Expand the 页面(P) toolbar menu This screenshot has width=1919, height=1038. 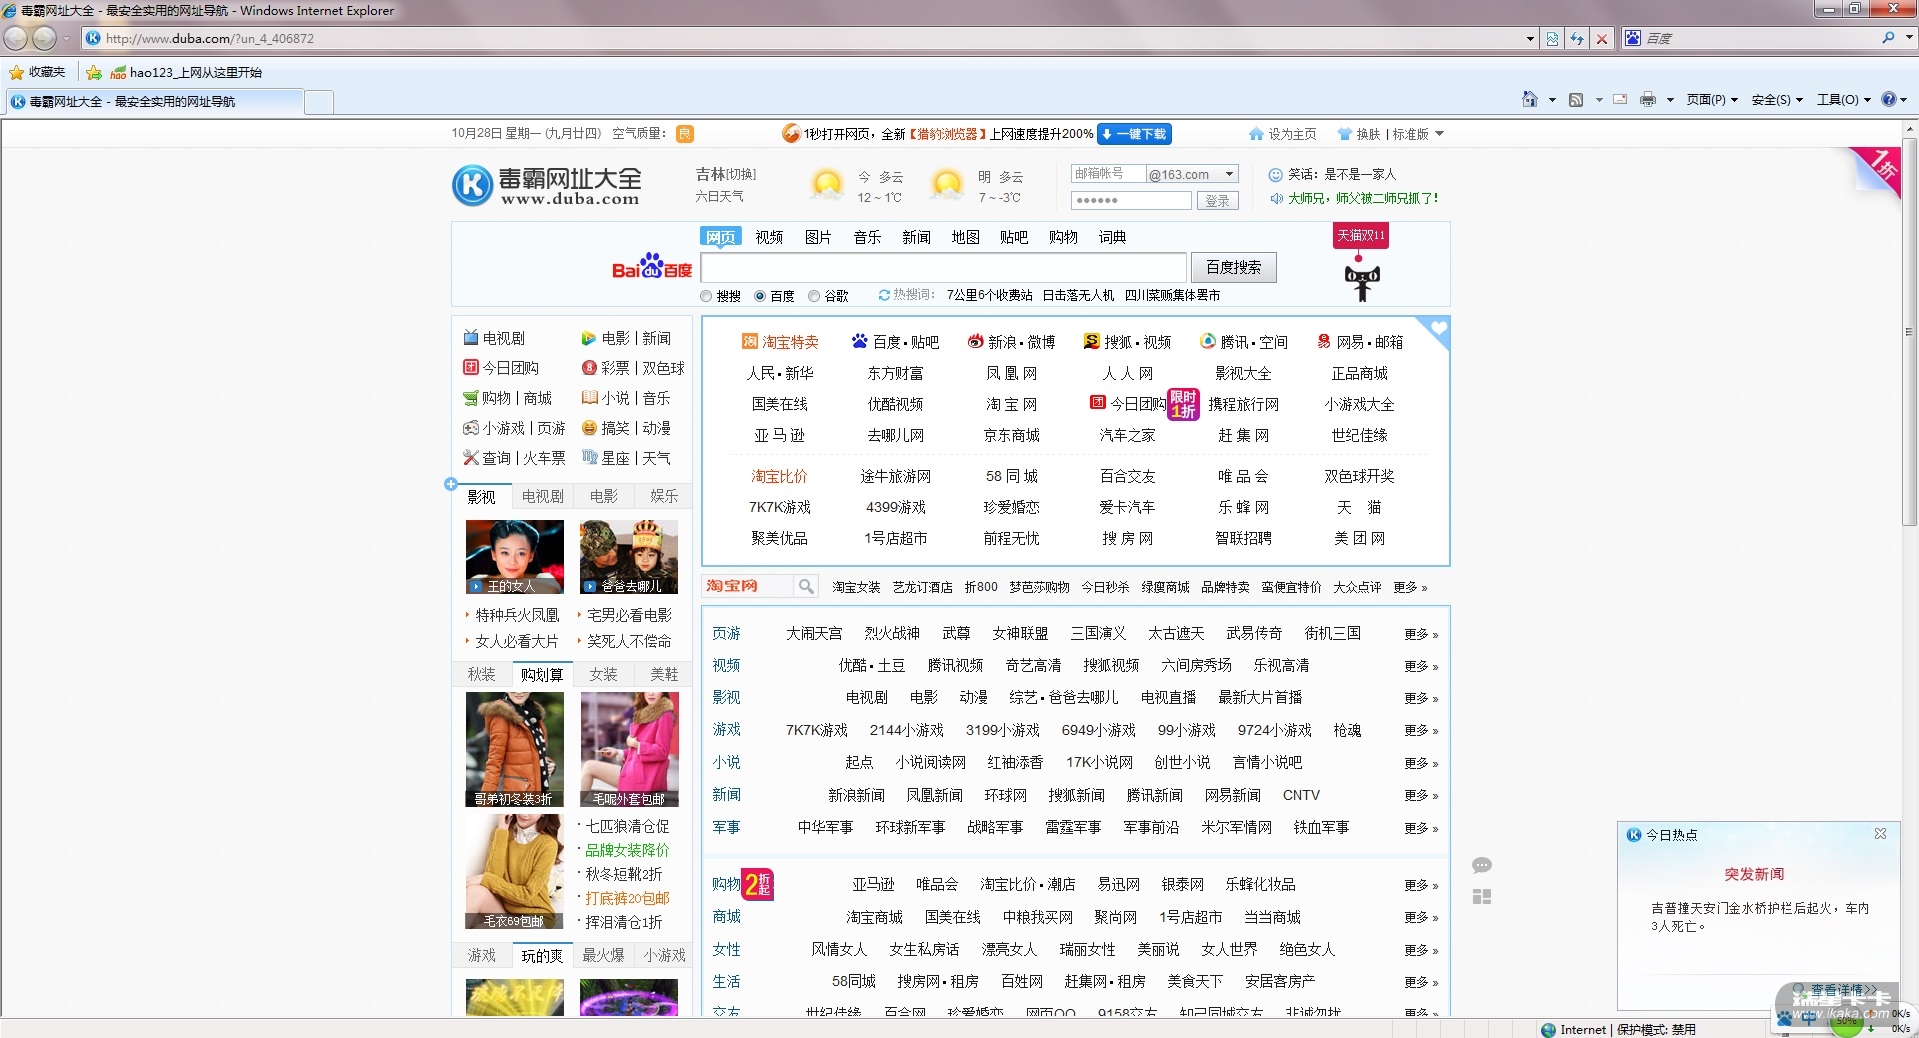1712,100
